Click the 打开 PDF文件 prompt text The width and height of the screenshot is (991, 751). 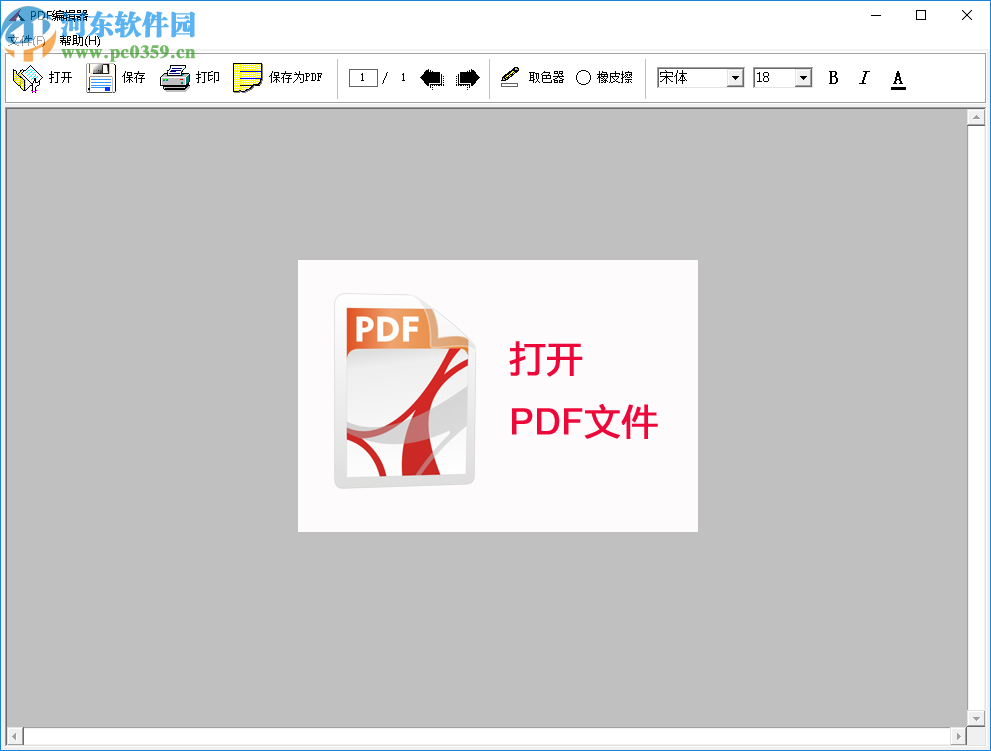click(583, 390)
